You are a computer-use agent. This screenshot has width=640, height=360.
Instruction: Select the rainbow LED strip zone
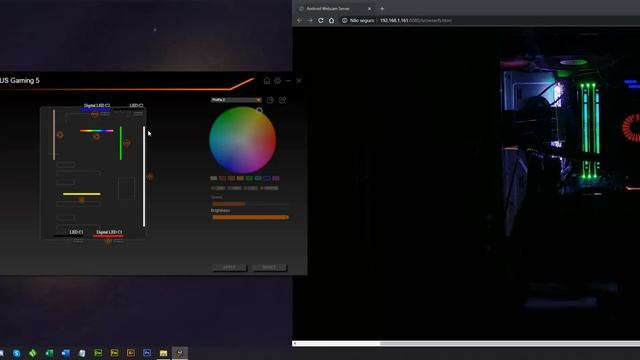pos(97,131)
